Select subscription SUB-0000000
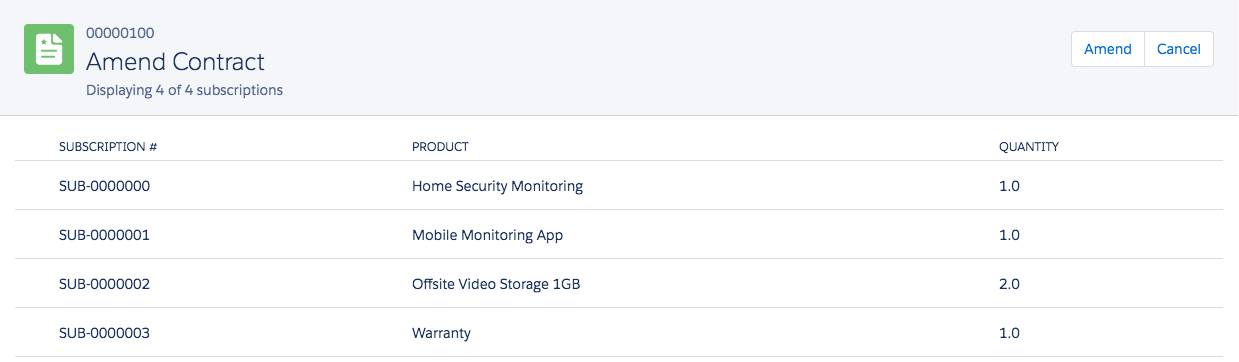Image resolution: width=1239 pixels, height=362 pixels. [x=104, y=186]
